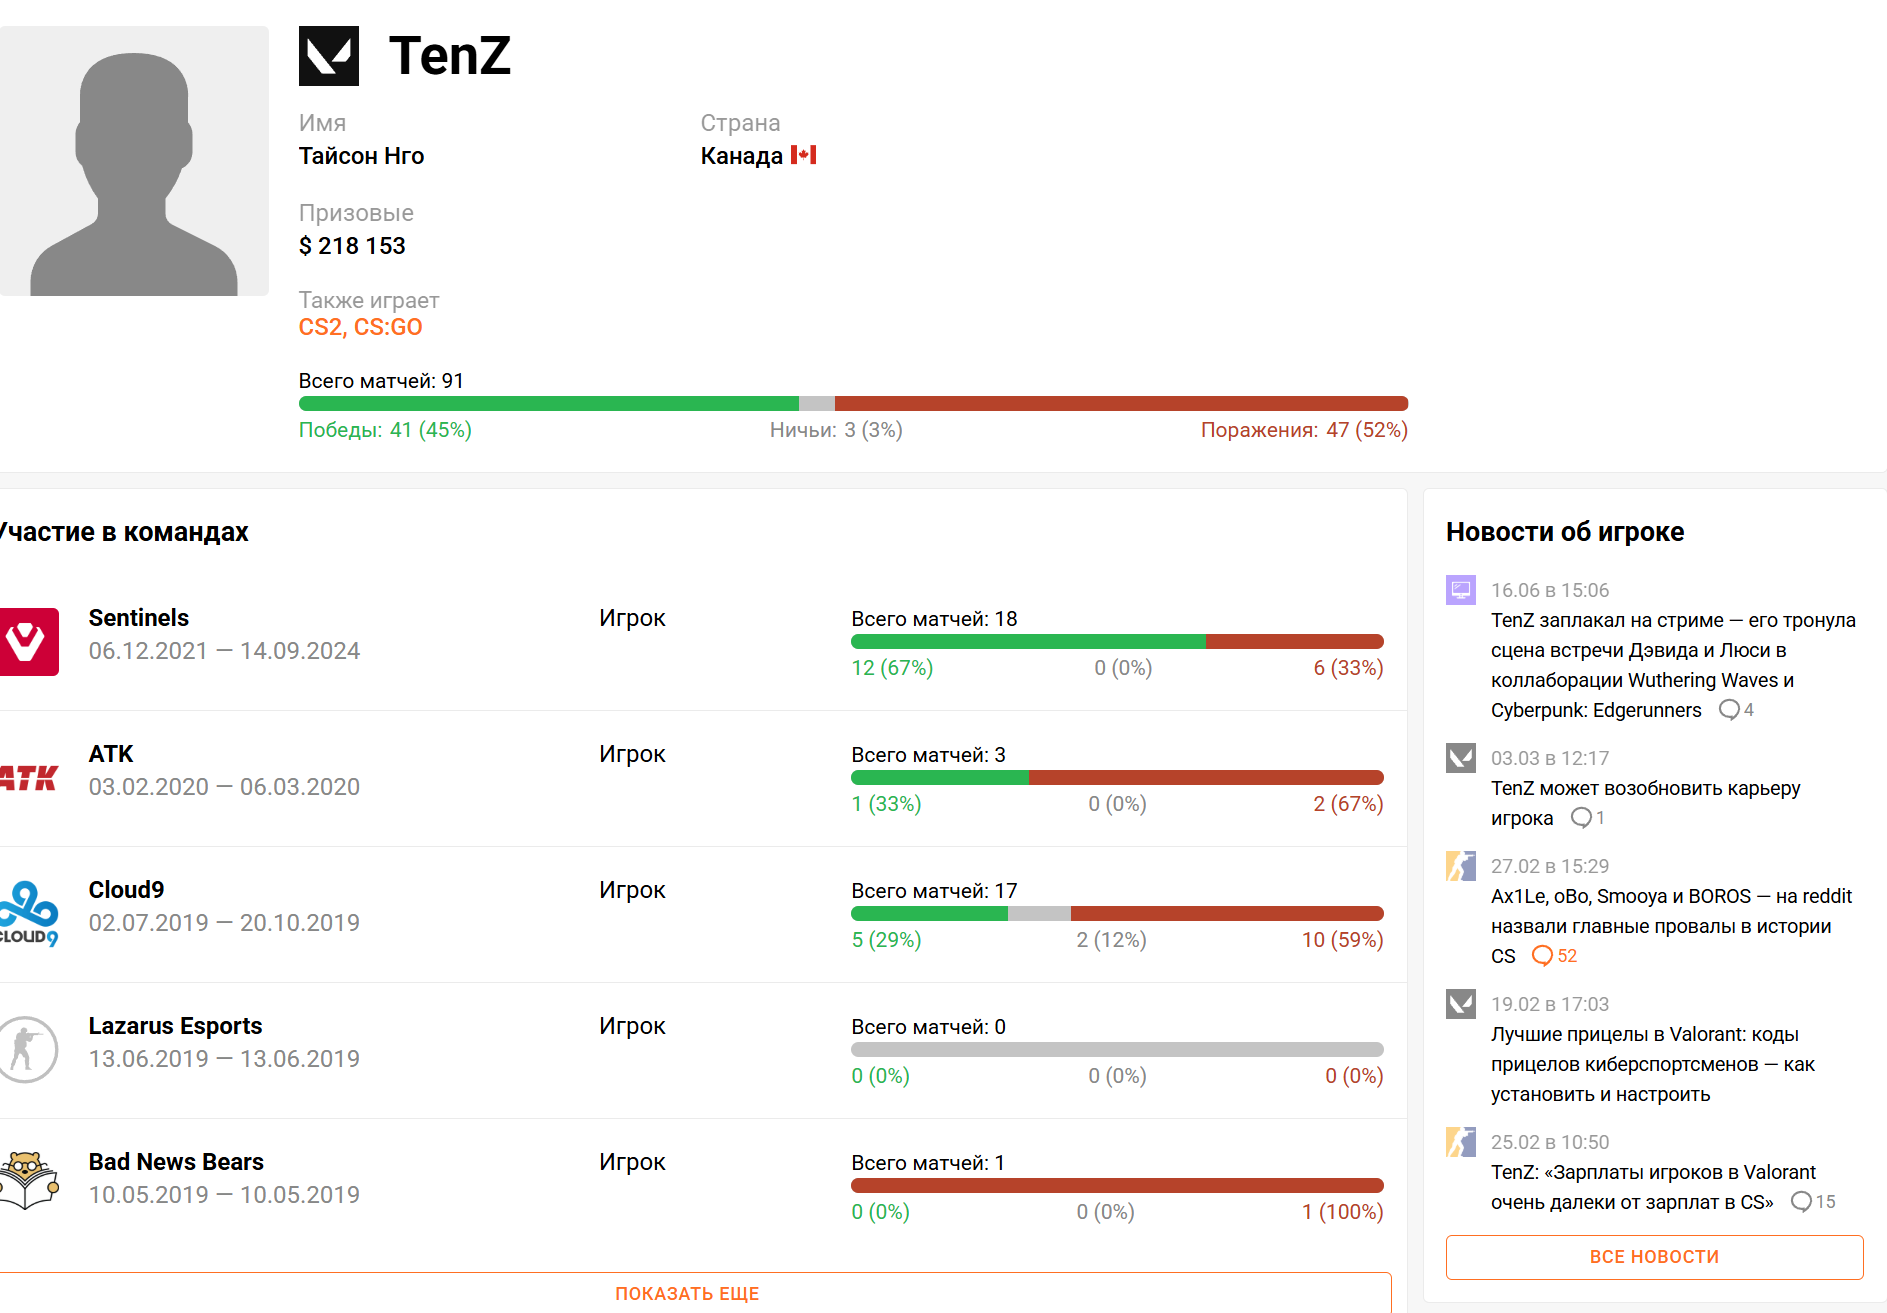Click the purple monitor icon on 16.06 news
Viewport: 1887px width, 1313px height.
click(x=1461, y=590)
